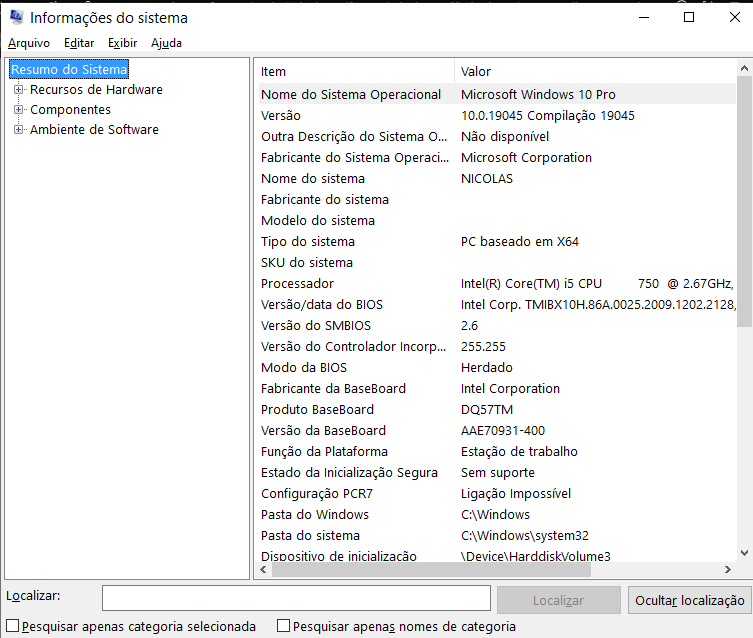Select Fabricante do sistema row
The width and height of the screenshot is (753, 638).
[497, 200]
